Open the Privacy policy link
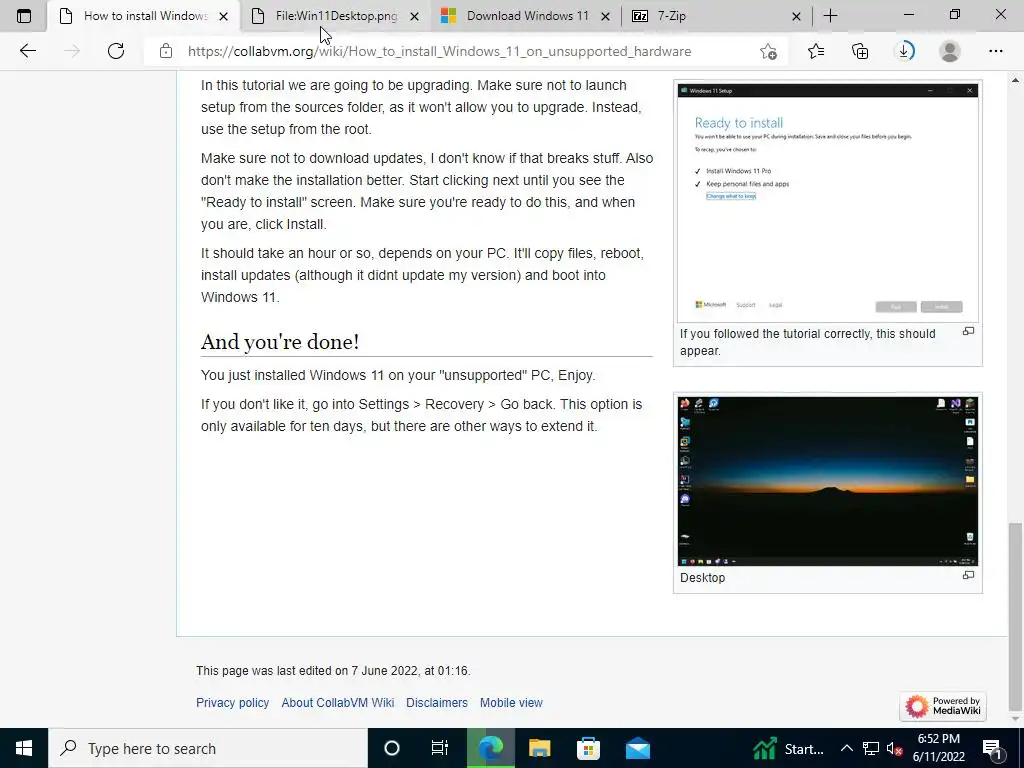 [x=232, y=703]
